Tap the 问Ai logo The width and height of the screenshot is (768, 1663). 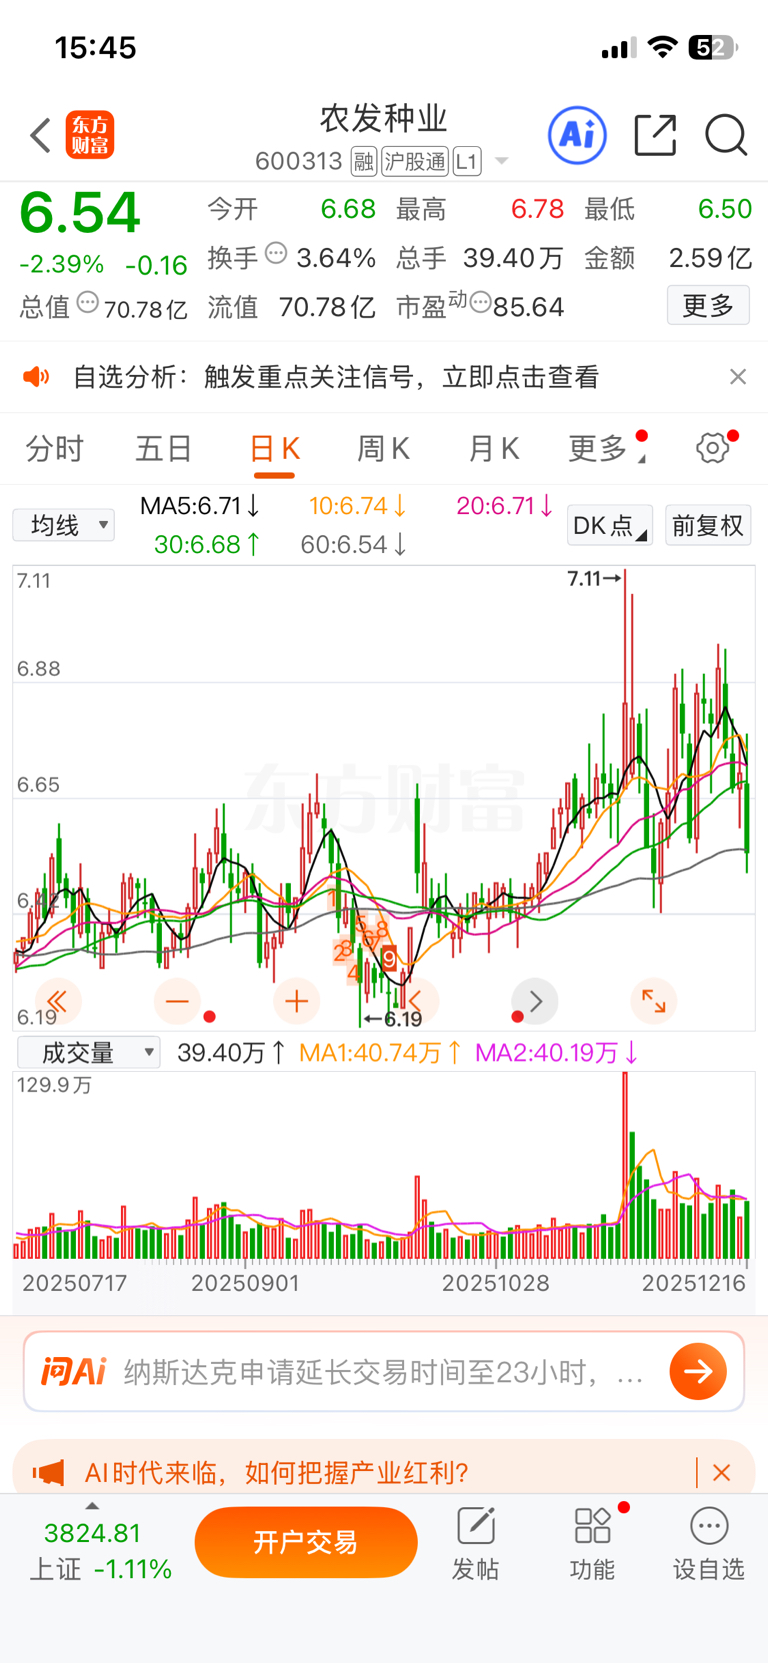coord(73,1371)
